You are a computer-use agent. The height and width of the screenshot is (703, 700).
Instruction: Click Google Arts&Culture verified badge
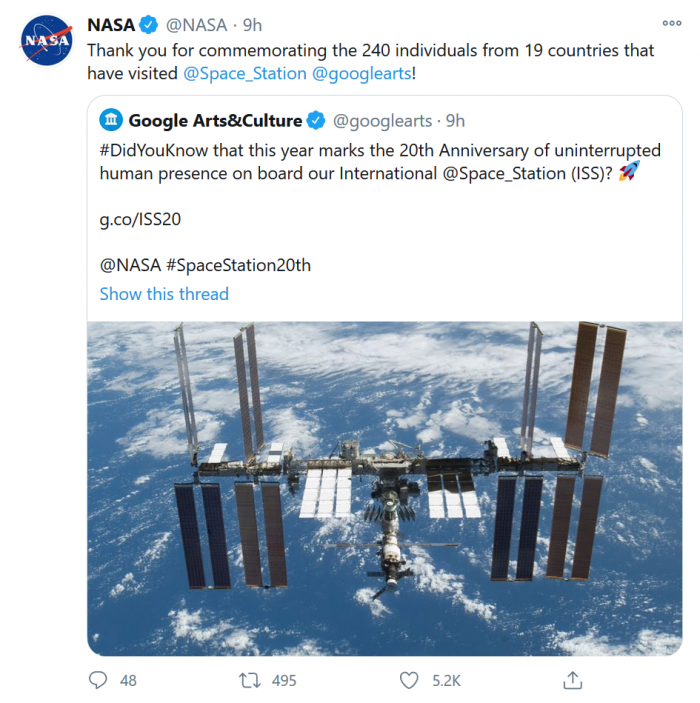click(x=315, y=121)
